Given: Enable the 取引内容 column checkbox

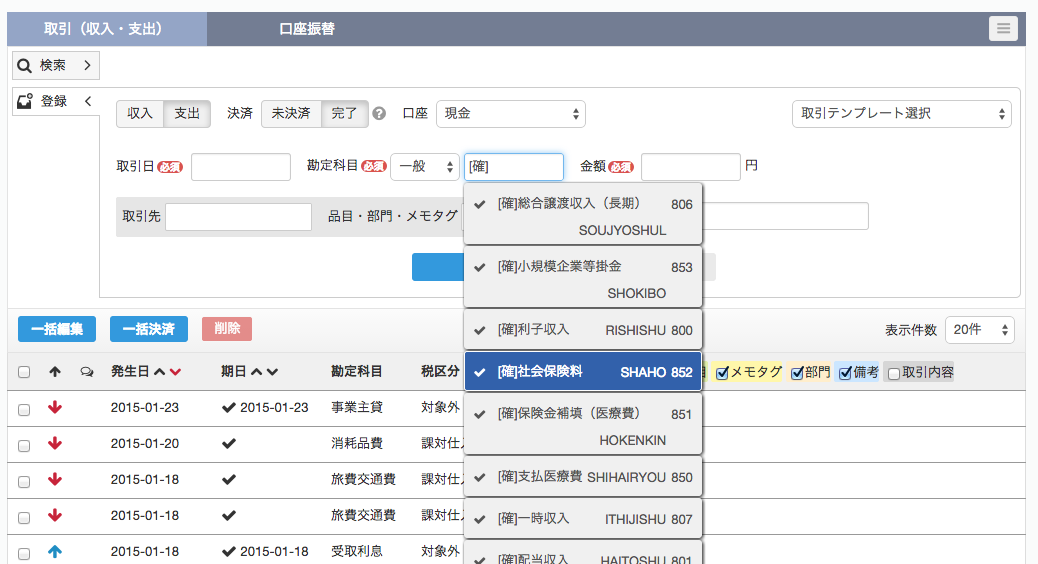Looking at the screenshot, I should (x=894, y=373).
